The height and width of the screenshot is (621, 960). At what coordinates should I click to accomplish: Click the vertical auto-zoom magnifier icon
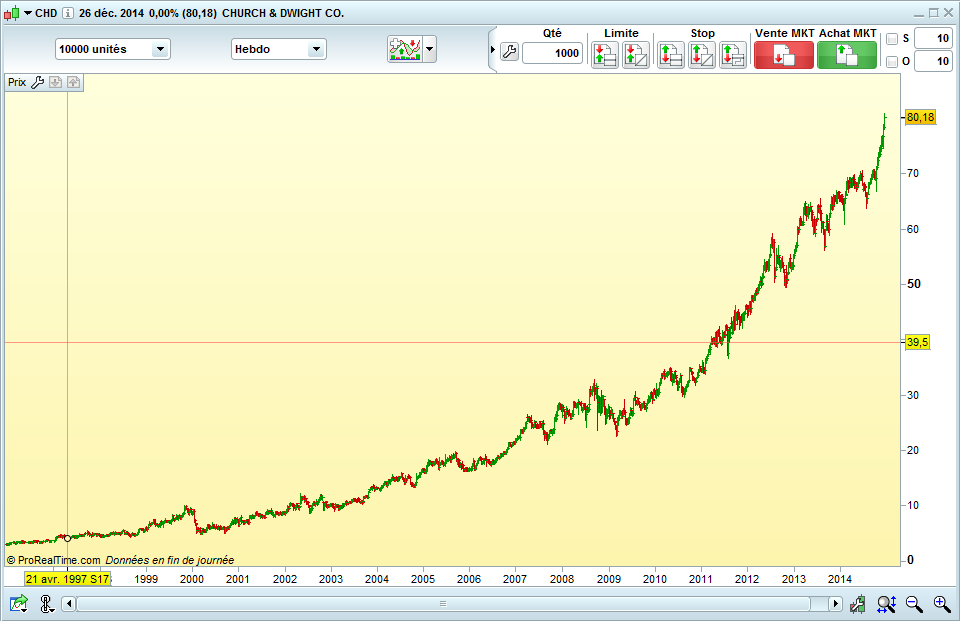point(886,604)
